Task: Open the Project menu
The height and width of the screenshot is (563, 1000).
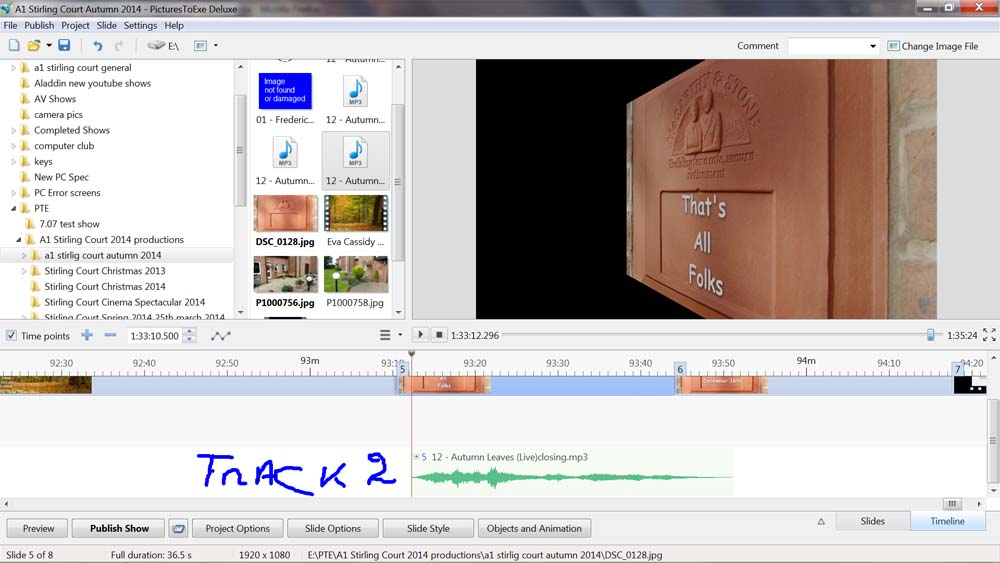Action: (x=75, y=26)
